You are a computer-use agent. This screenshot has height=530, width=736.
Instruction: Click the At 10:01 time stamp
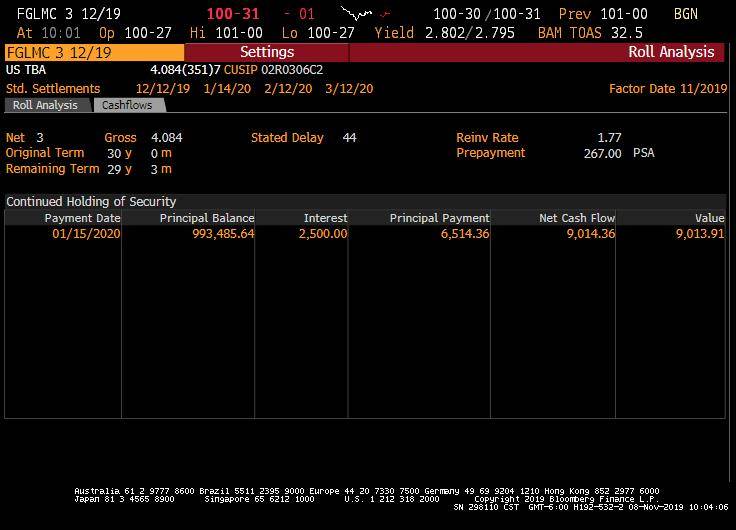pos(49,33)
